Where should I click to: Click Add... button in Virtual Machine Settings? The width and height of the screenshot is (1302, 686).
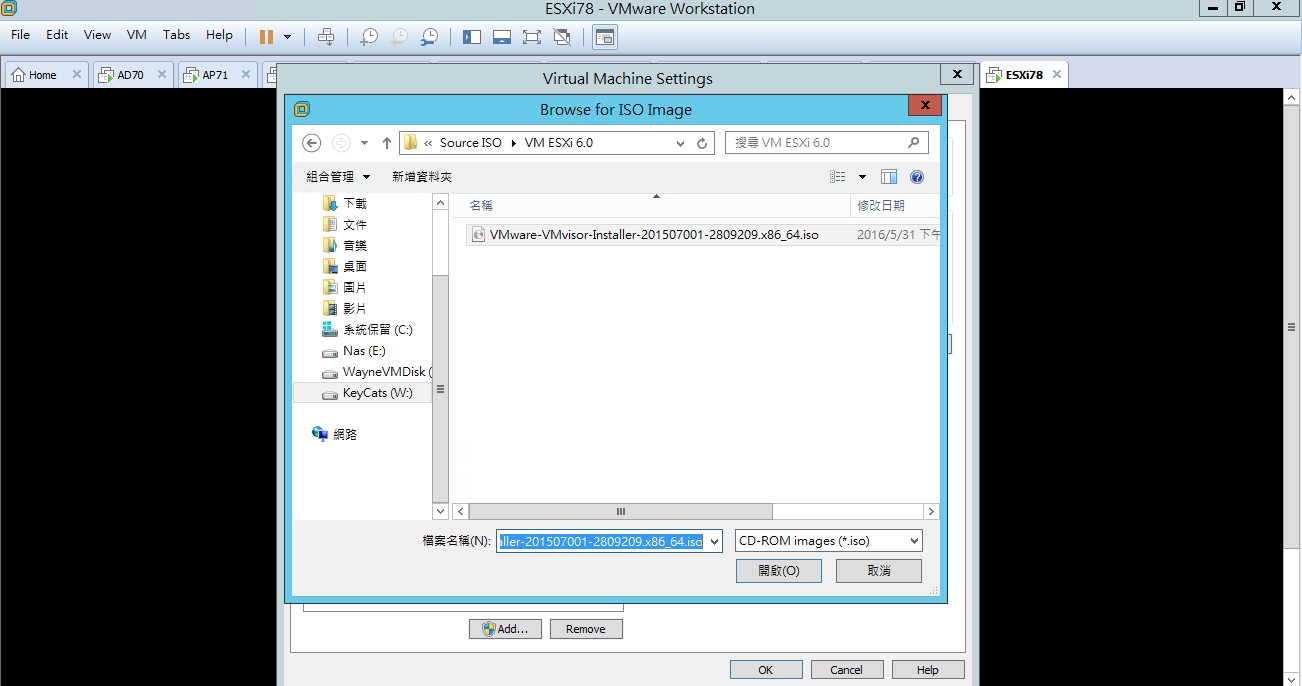(x=505, y=629)
